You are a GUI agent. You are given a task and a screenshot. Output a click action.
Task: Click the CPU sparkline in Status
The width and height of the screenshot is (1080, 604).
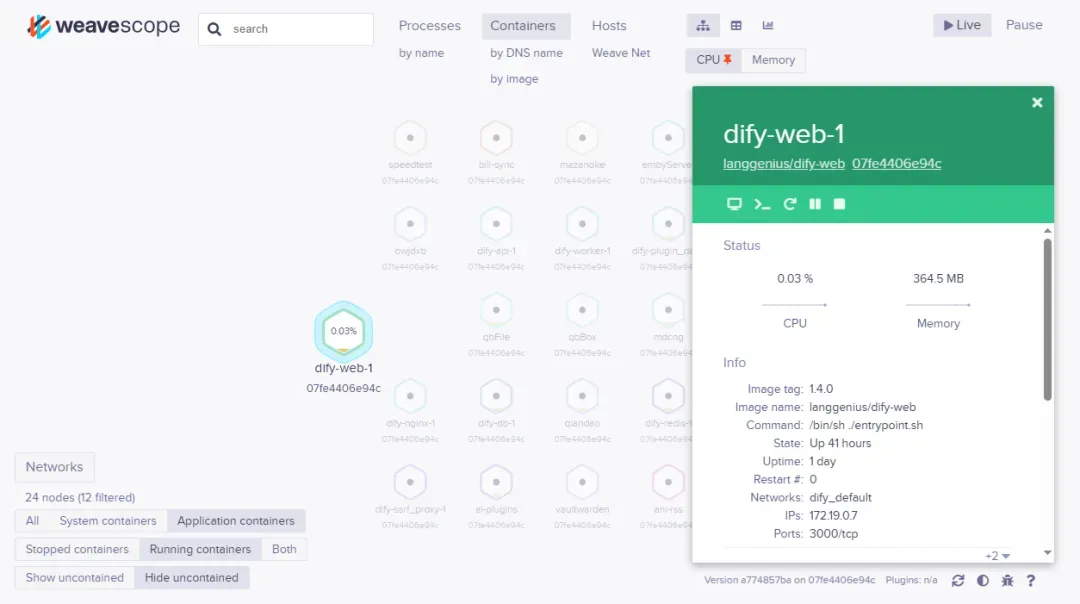[x=794, y=304]
